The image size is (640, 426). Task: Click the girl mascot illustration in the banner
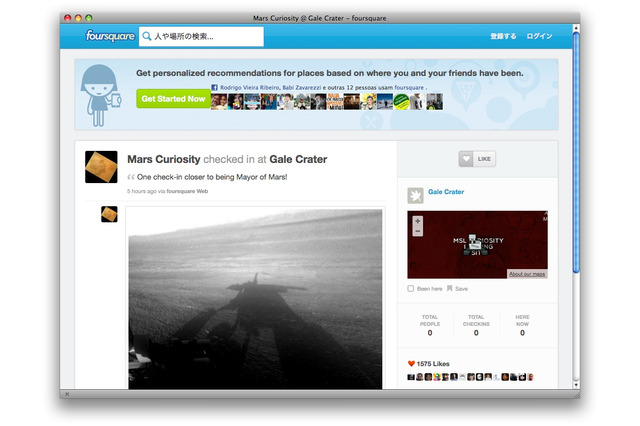tap(100, 95)
